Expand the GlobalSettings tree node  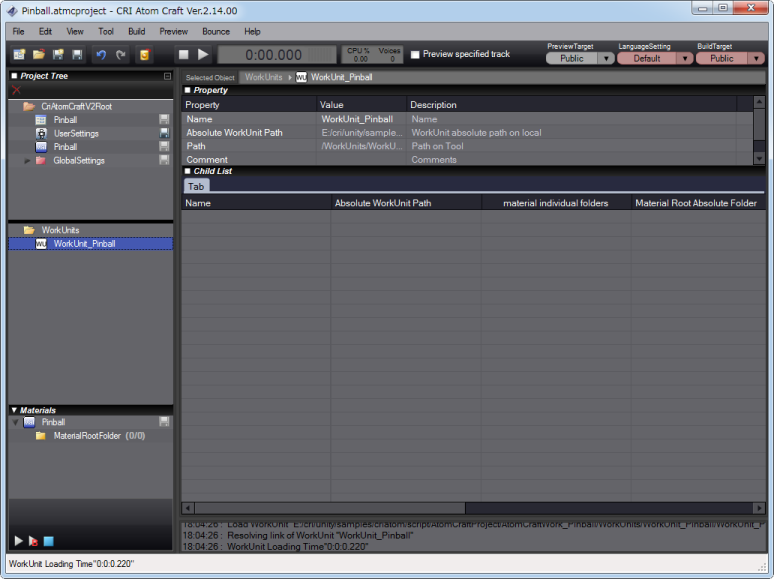[x=27, y=160]
